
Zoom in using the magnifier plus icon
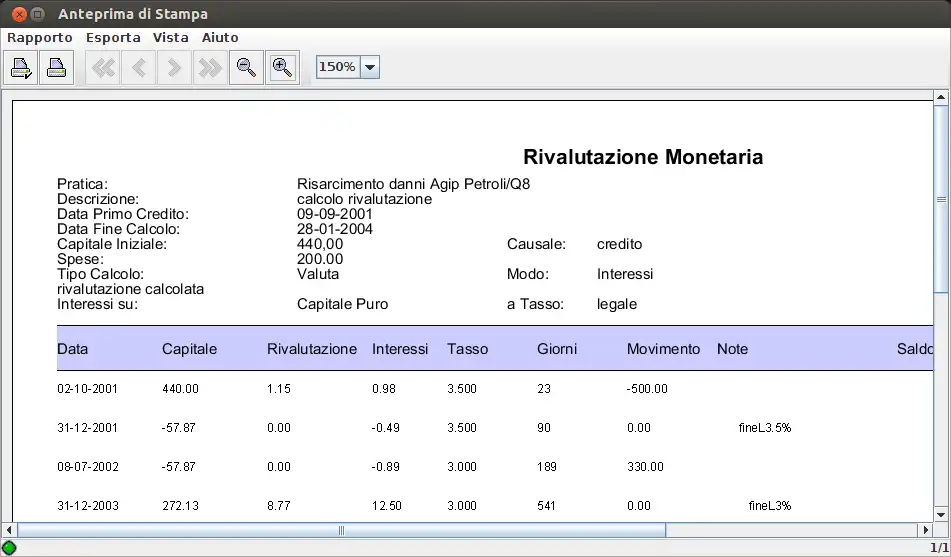pos(283,68)
